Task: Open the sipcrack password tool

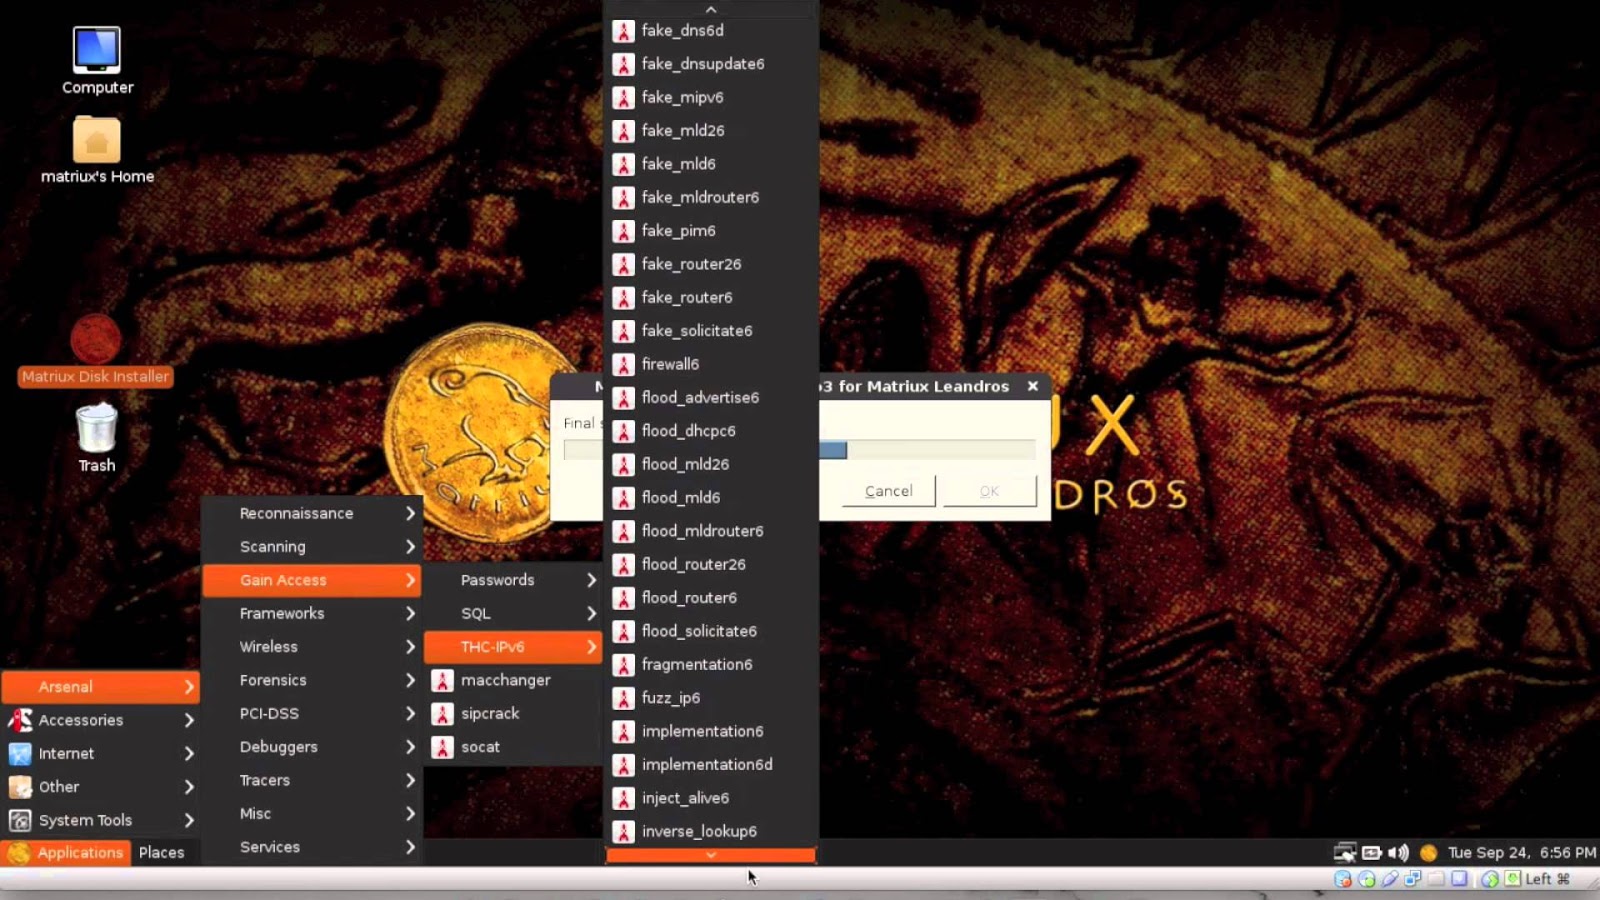Action: pyautogui.click(x=490, y=713)
